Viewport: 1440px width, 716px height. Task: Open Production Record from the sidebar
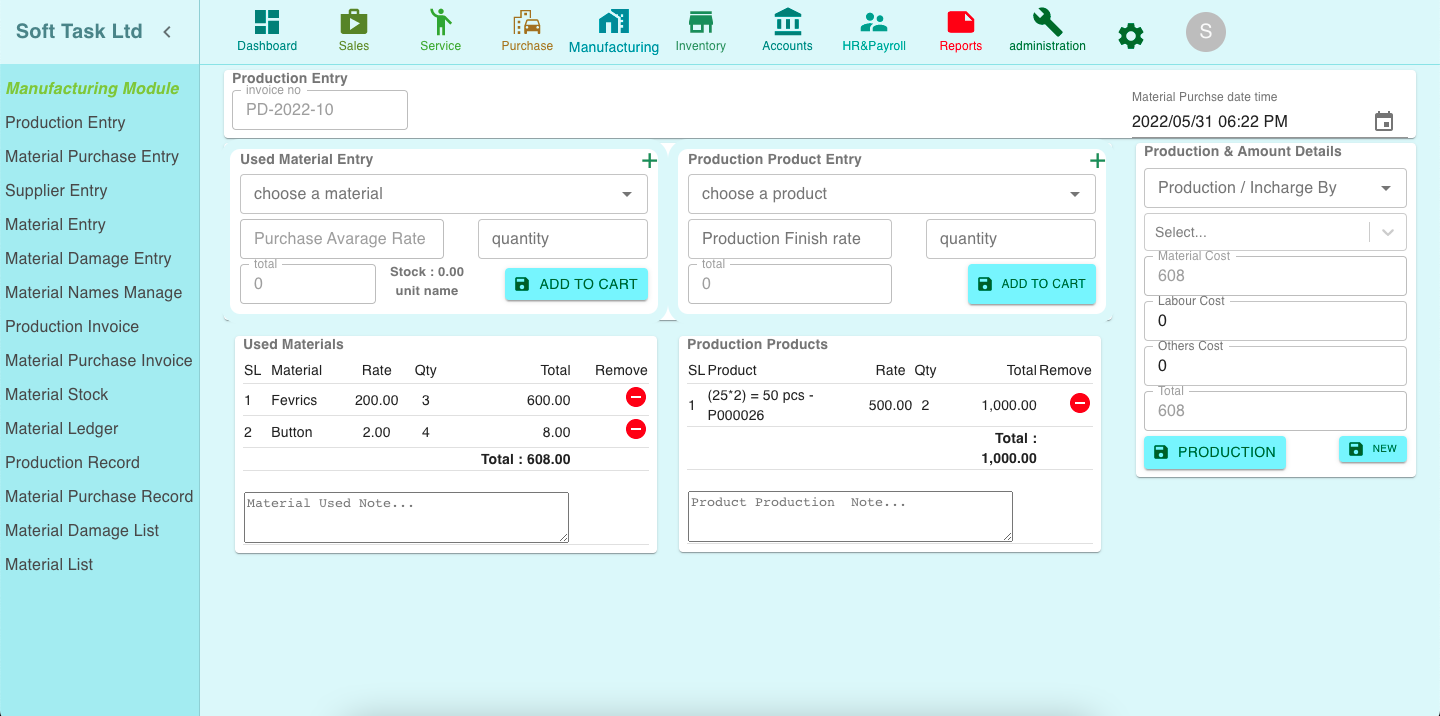pos(72,462)
